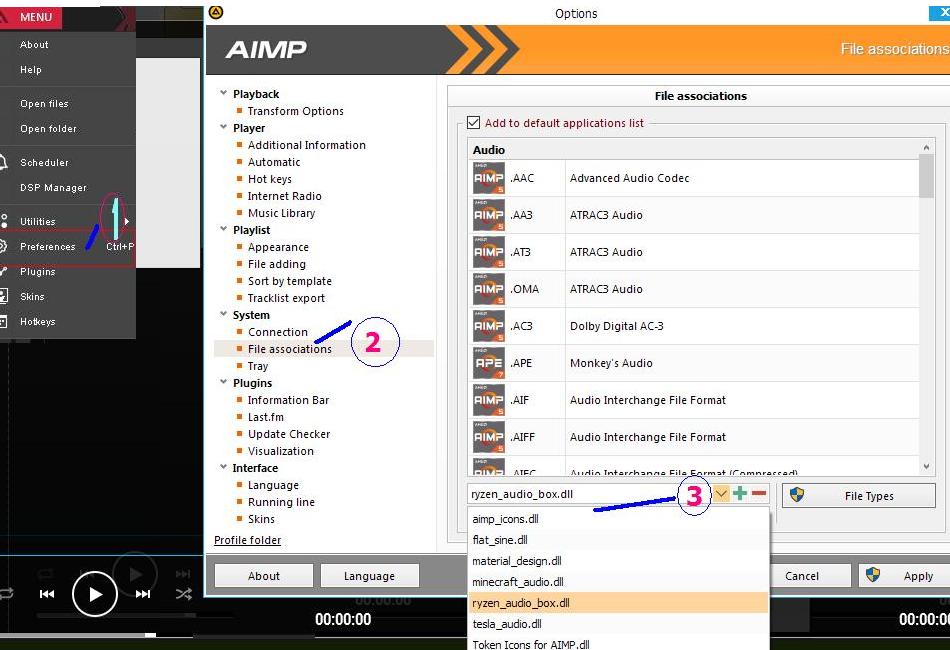Click the Preferences gear icon

[x=3, y=247]
